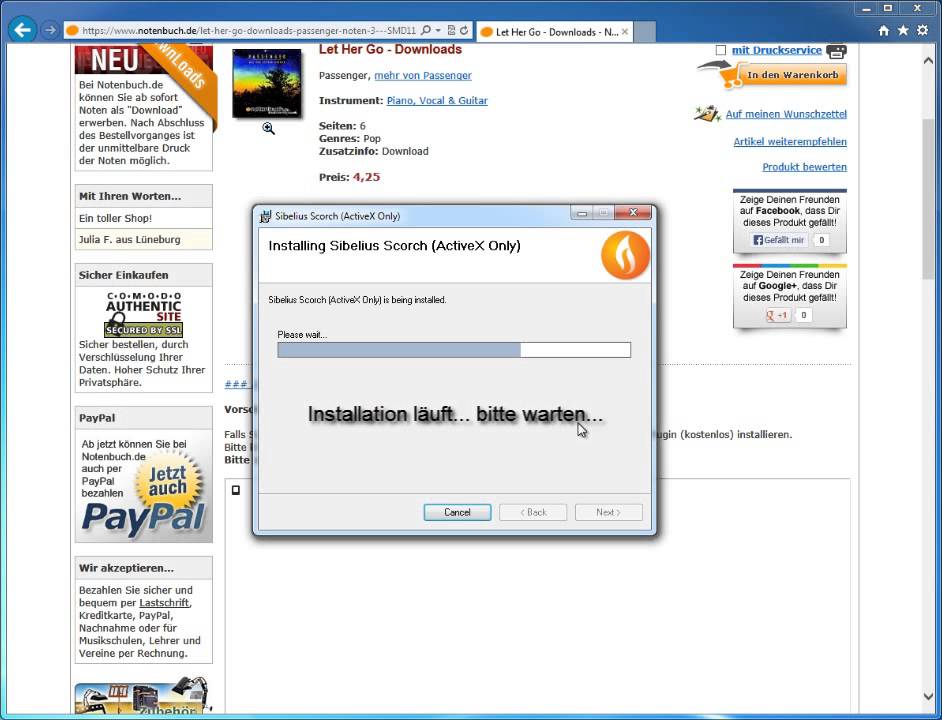The height and width of the screenshot is (720, 942).
Task: Click the Zubehör banner at bottom left
Action: (x=144, y=697)
